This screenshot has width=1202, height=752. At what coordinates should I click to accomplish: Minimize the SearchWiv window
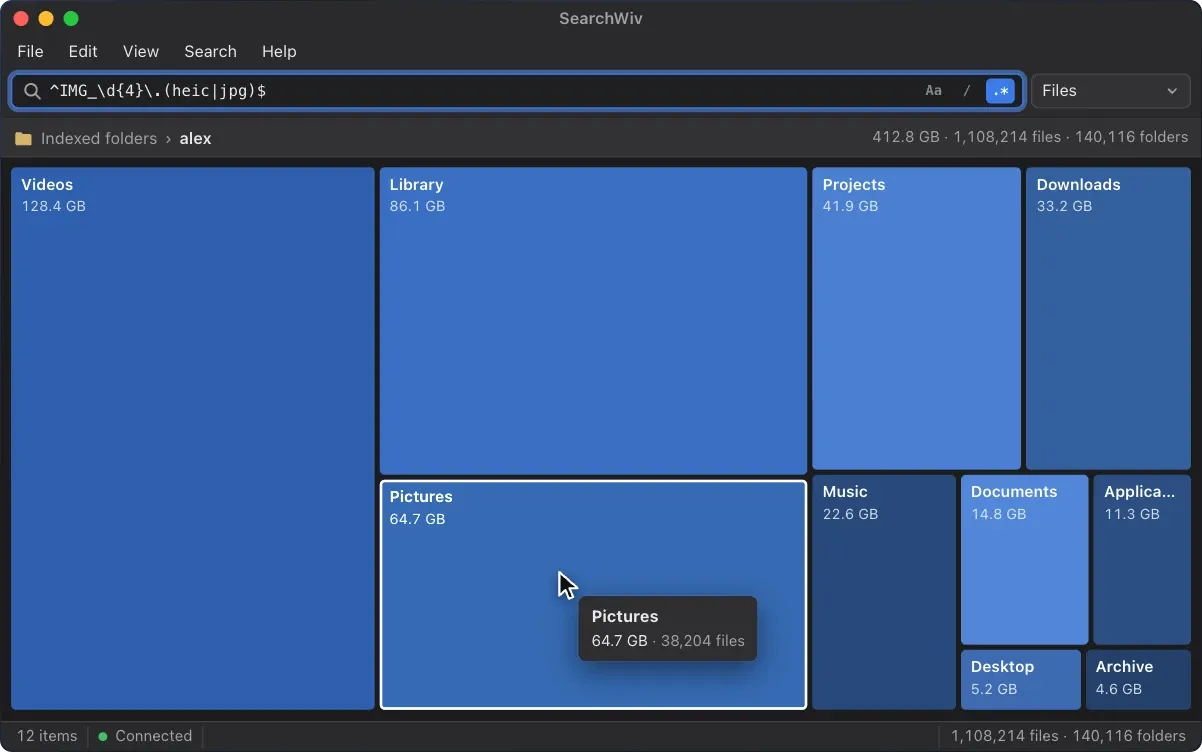click(45, 19)
